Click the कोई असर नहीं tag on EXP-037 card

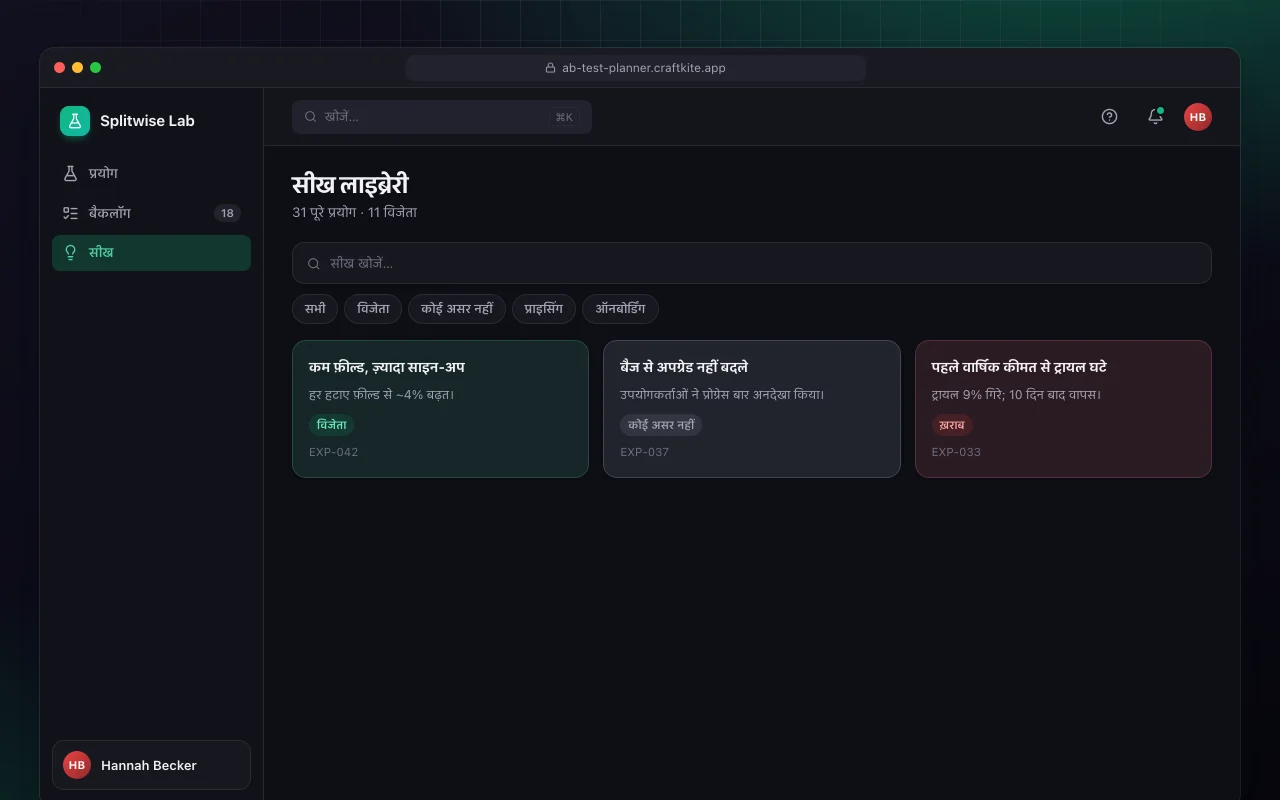(x=661, y=425)
